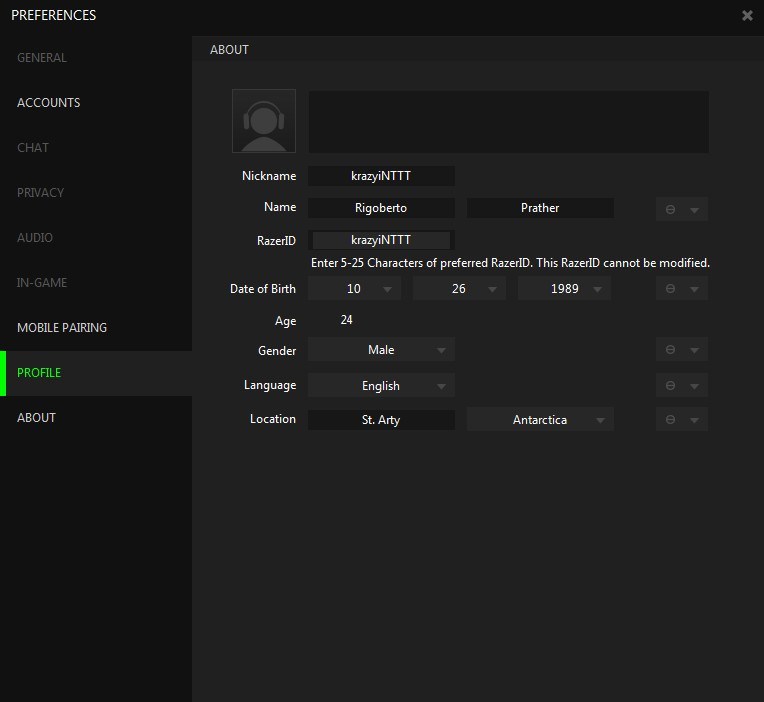The width and height of the screenshot is (764, 702).
Task: Open the Location privacy visibility dropdown
Action: (x=682, y=419)
